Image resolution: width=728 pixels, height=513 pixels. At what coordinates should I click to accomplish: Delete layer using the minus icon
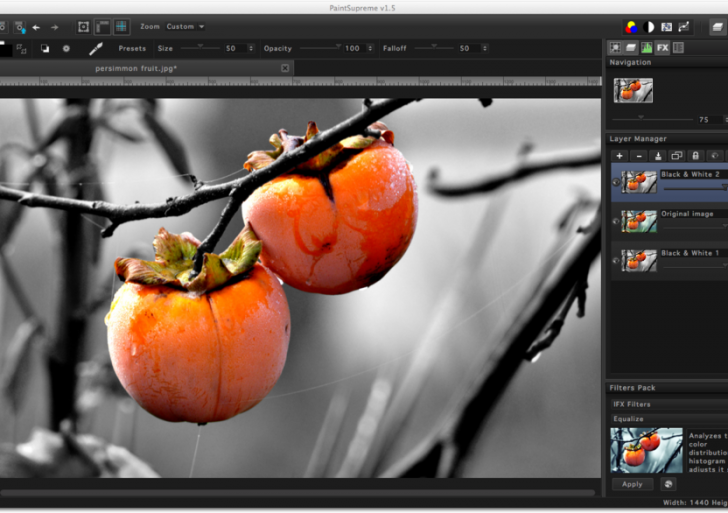(x=639, y=156)
